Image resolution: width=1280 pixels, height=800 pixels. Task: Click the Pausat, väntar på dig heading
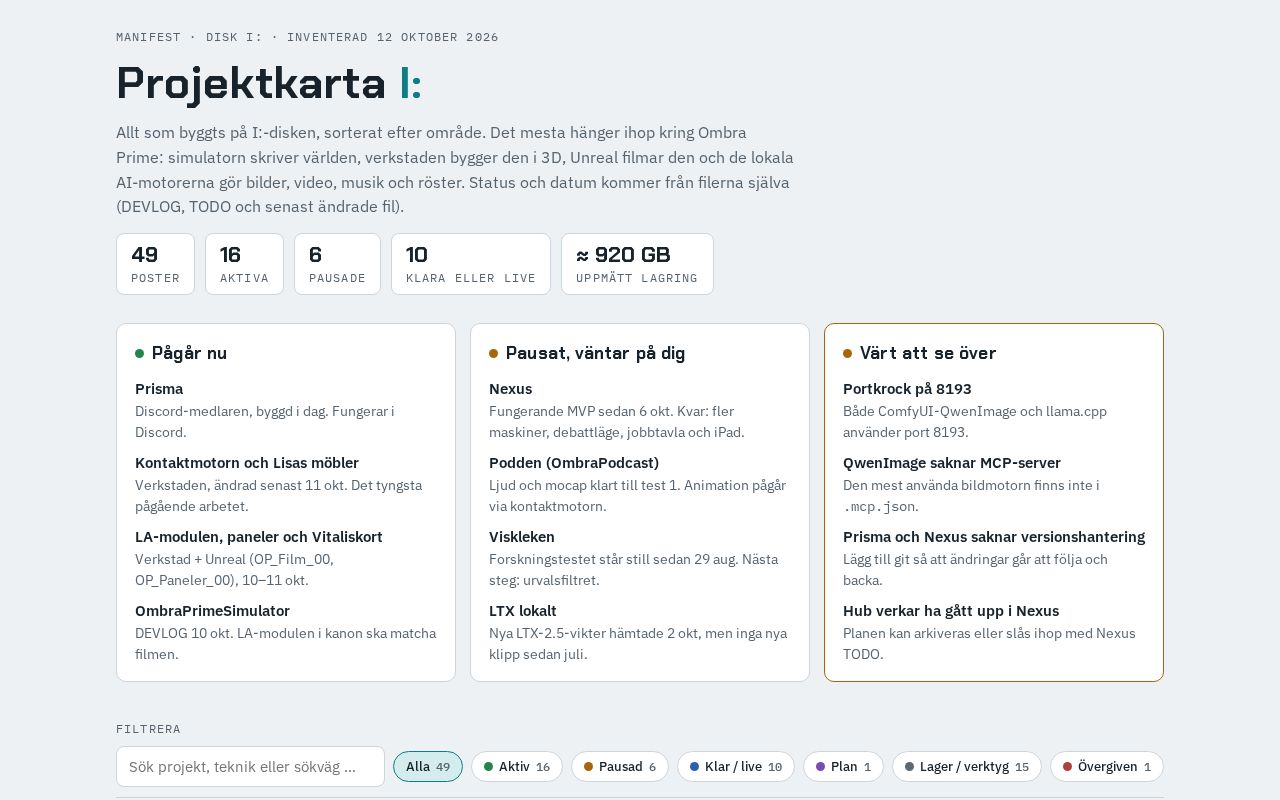pyautogui.click(x=595, y=353)
